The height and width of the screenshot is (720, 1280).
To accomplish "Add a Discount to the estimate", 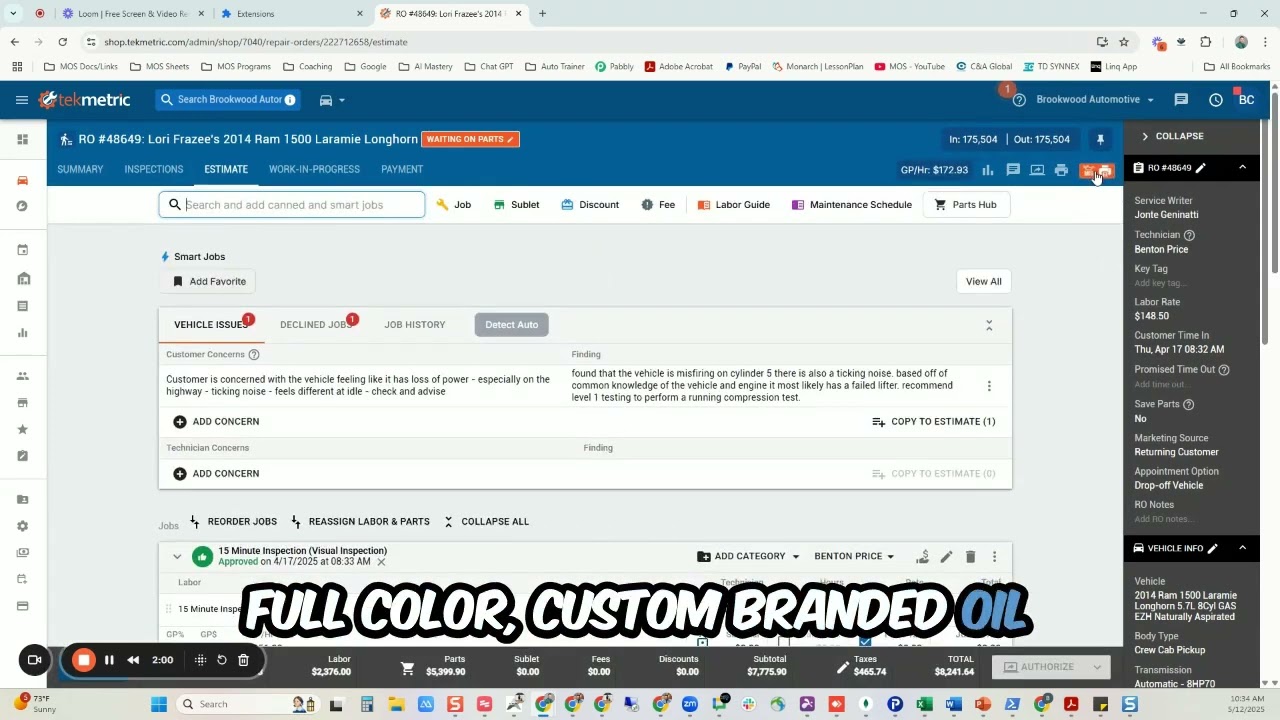I will pyautogui.click(x=590, y=205).
